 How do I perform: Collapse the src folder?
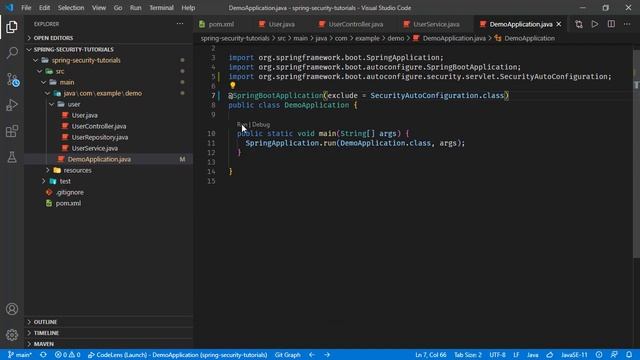pyautogui.click(x=40, y=71)
